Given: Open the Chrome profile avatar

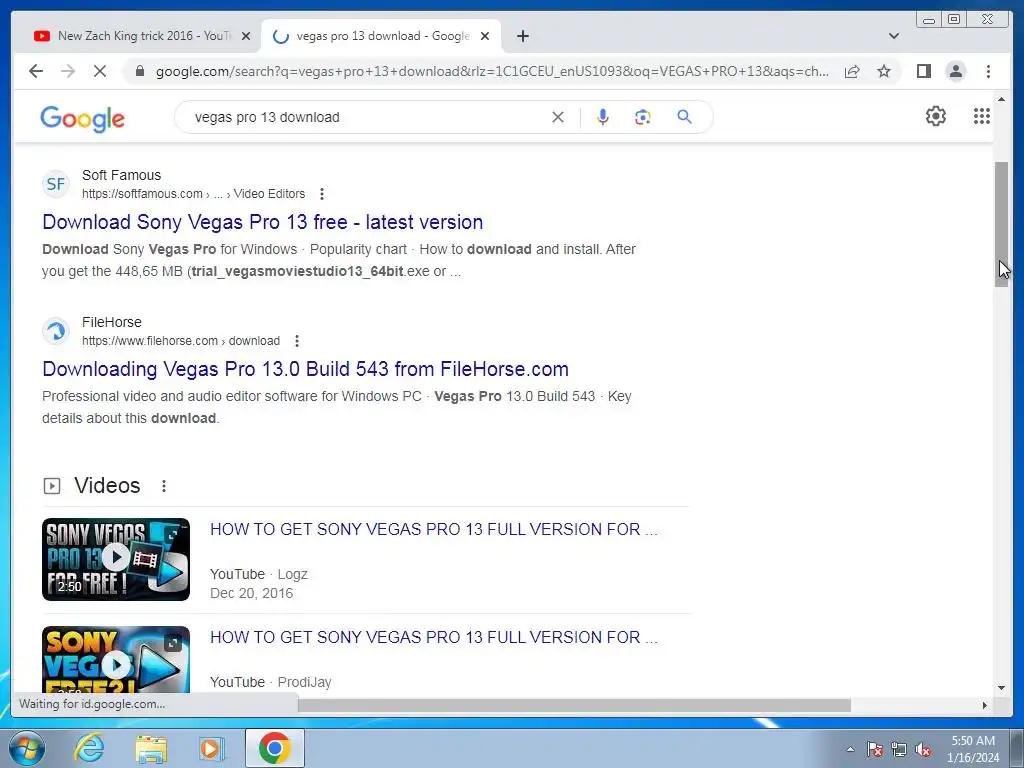Looking at the screenshot, I should tap(955, 71).
